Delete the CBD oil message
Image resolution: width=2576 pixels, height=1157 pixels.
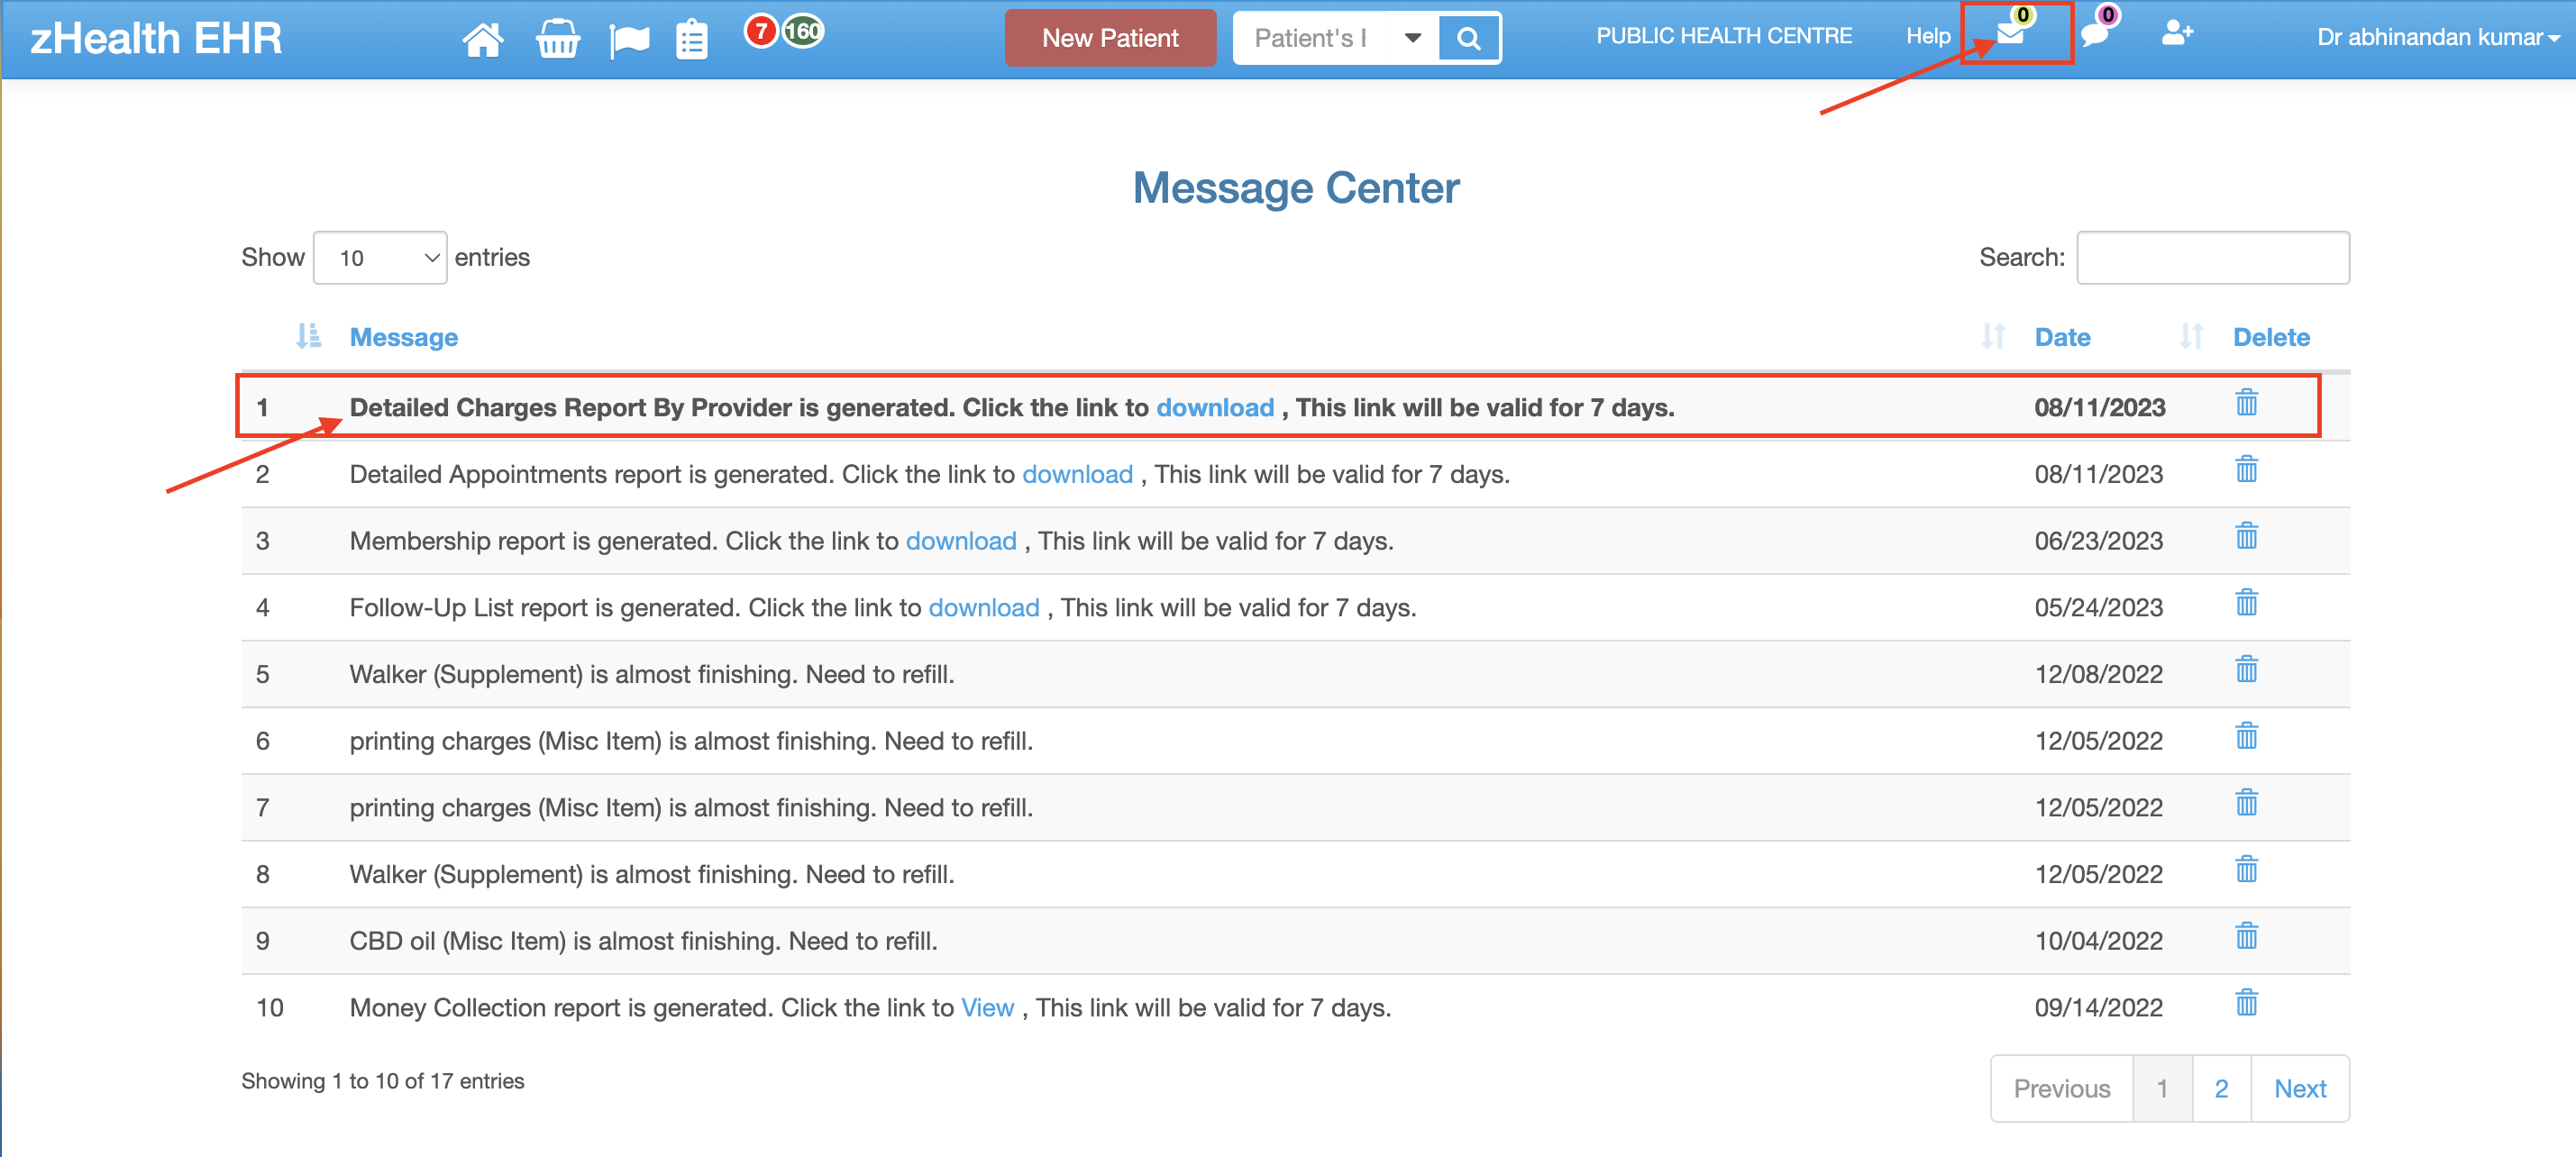point(2246,936)
